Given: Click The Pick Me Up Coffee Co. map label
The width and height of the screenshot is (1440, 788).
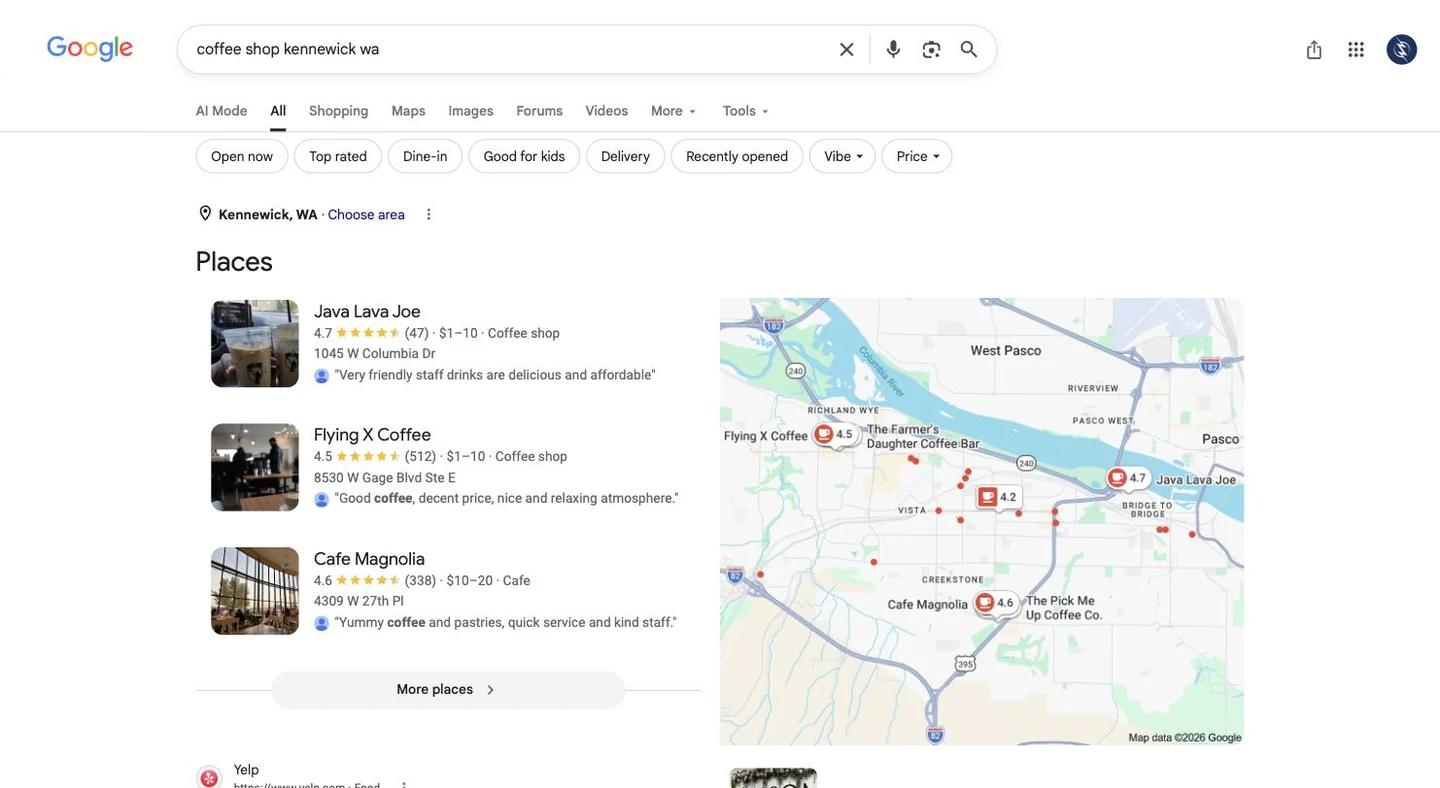Looking at the screenshot, I should pyautogui.click(x=1064, y=608).
